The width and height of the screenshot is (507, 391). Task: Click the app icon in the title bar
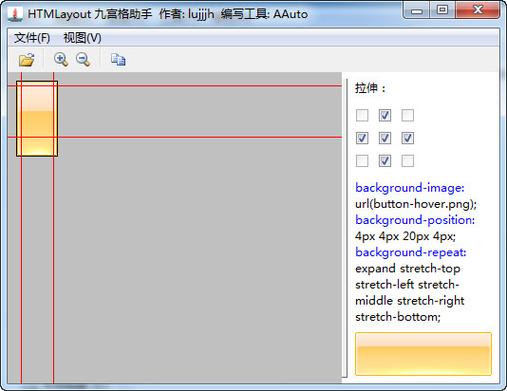15,14
